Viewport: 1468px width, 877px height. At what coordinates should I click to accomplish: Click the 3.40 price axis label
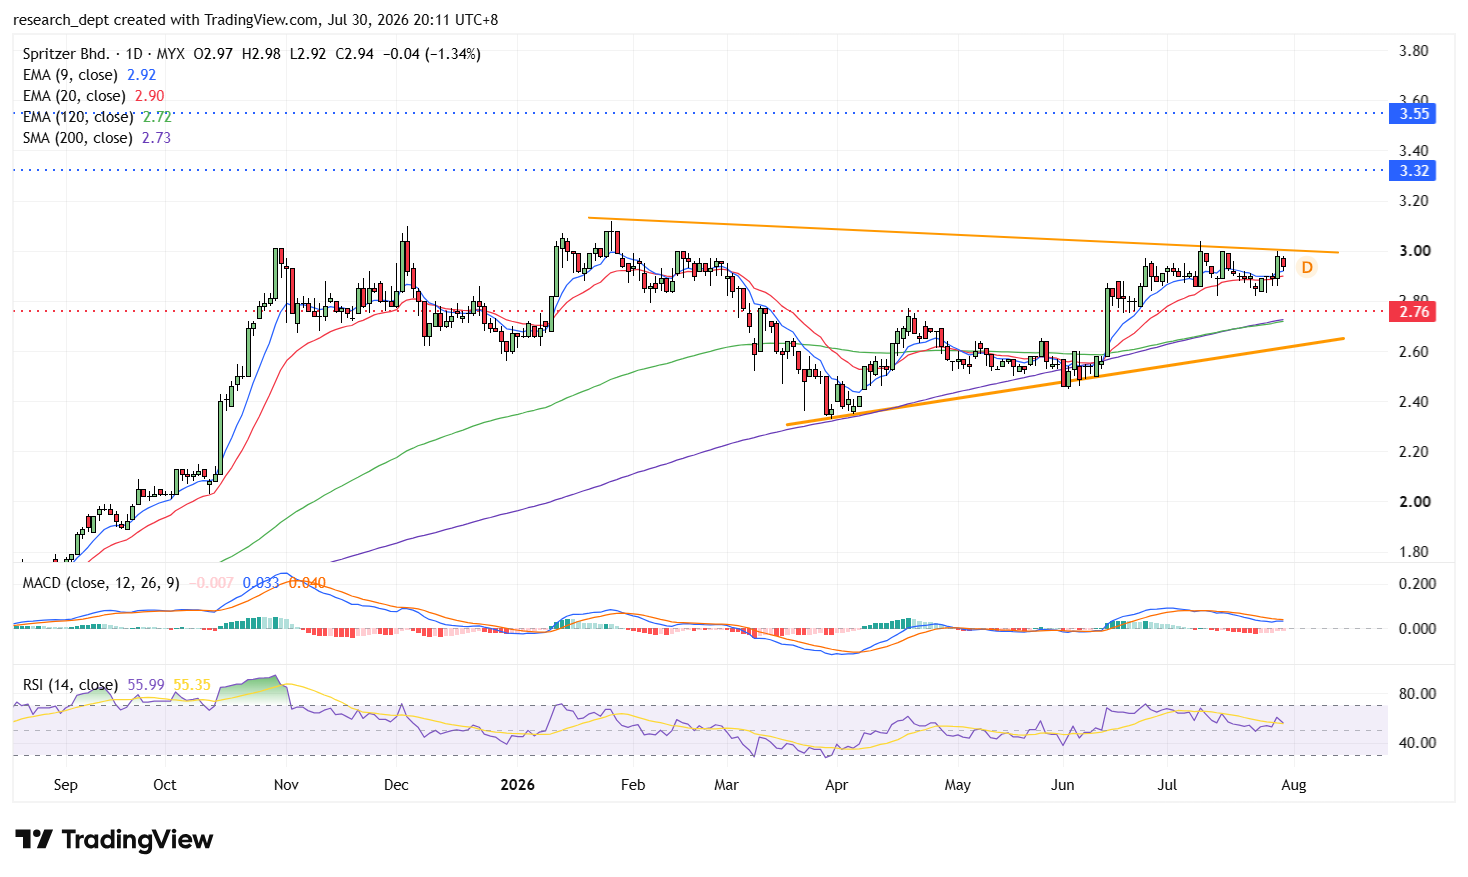(x=1413, y=151)
